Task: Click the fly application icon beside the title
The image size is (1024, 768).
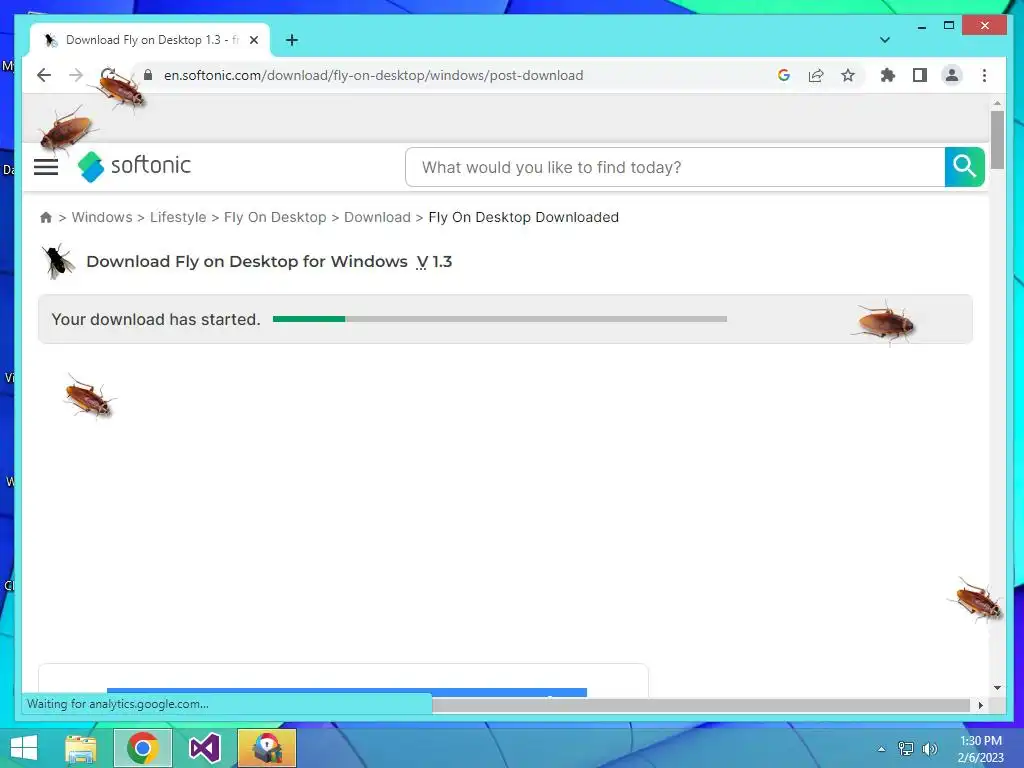Action: pyautogui.click(x=59, y=261)
